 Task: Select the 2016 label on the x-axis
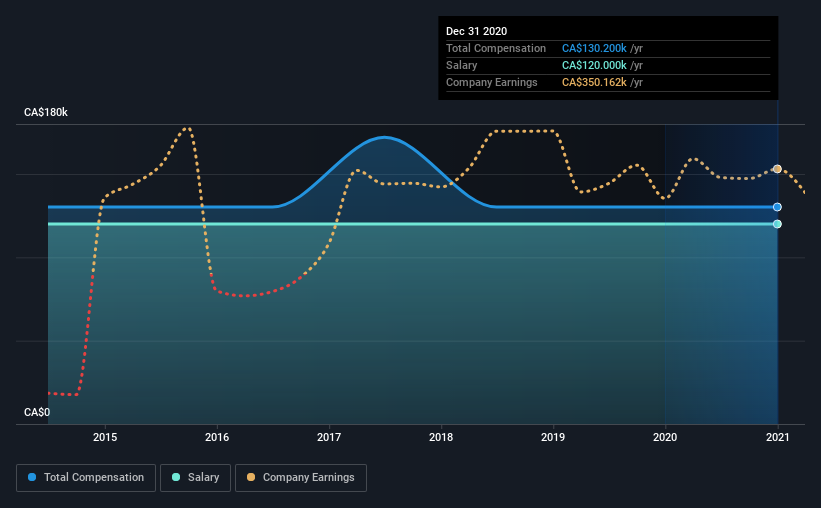coord(217,437)
